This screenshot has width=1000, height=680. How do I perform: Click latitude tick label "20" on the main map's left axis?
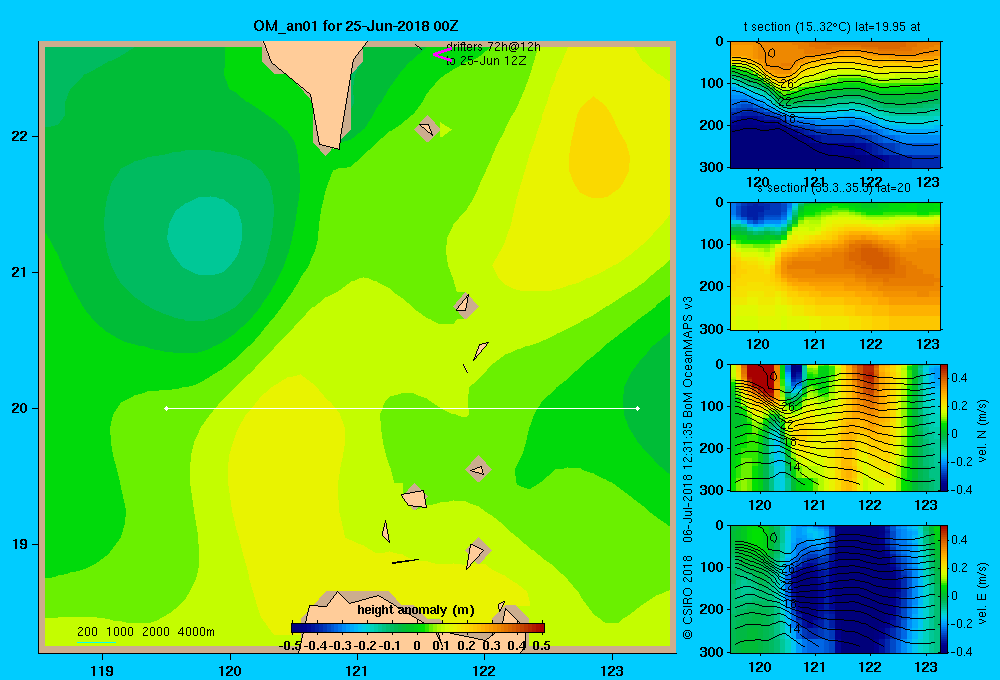coord(19,408)
